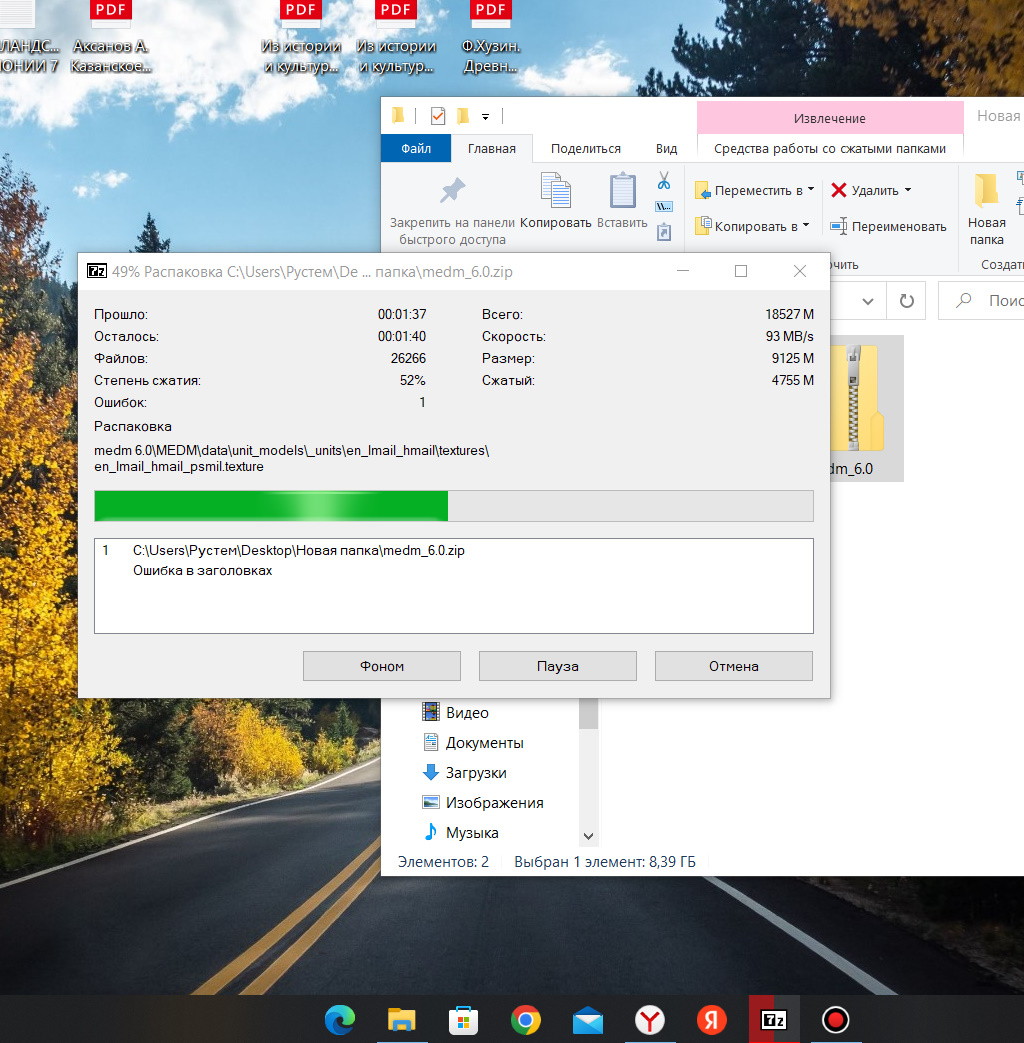
Task: Click the Copy icon in ribbon
Action: [555, 191]
